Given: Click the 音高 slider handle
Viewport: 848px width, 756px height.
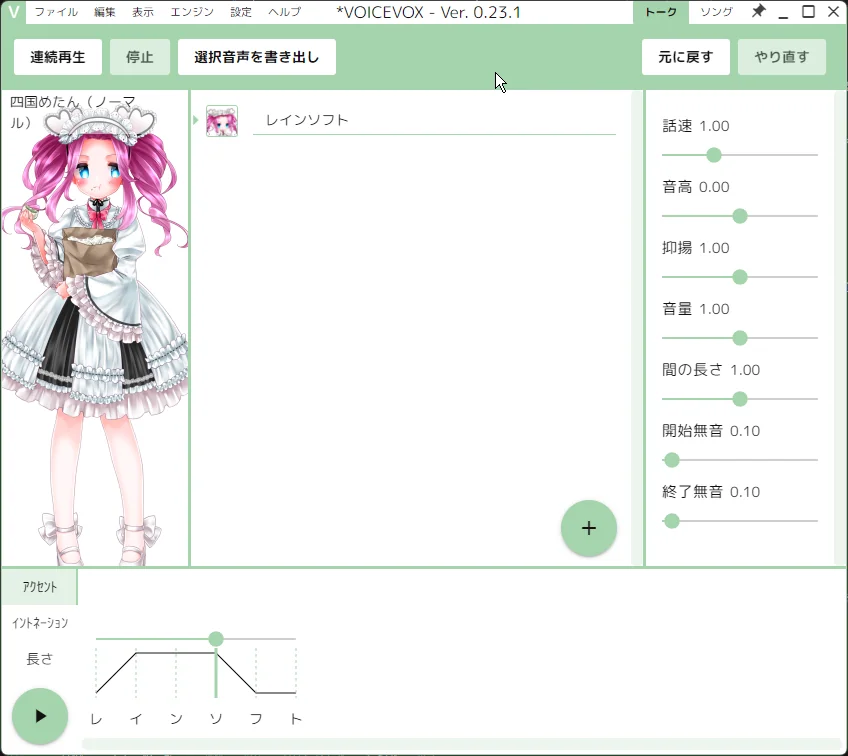Looking at the screenshot, I should point(740,216).
